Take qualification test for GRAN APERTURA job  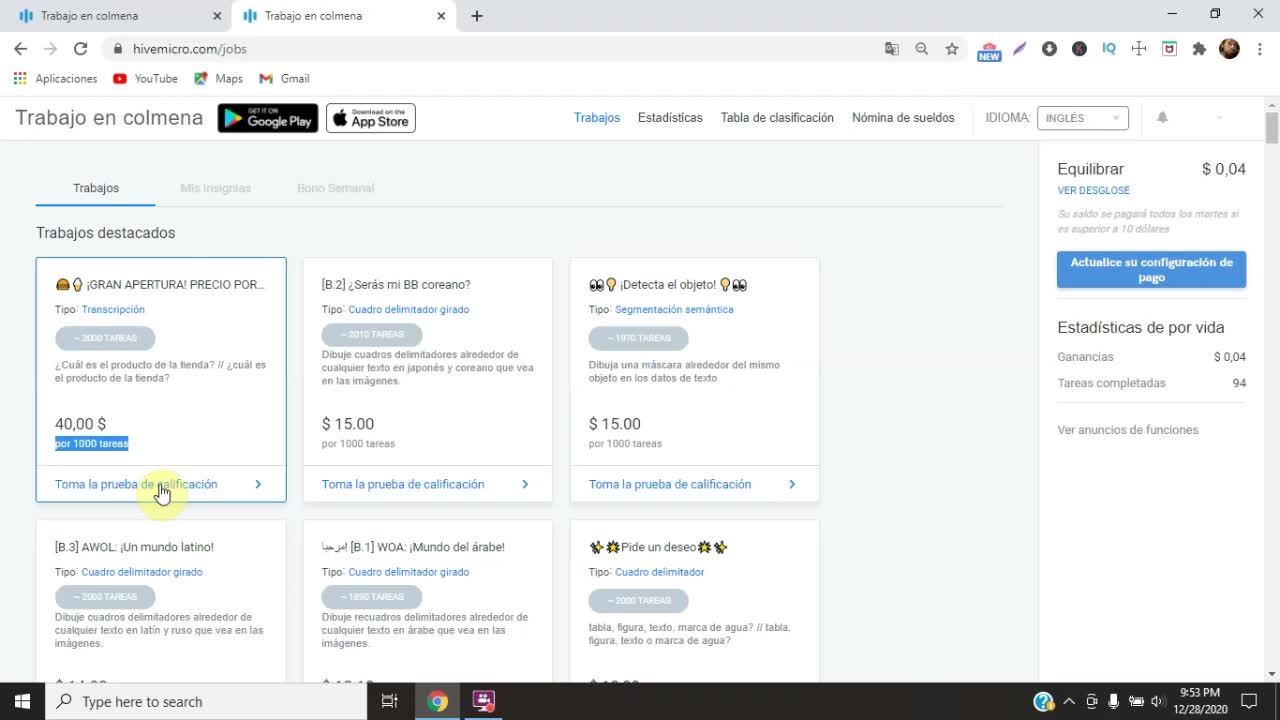point(136,484)
